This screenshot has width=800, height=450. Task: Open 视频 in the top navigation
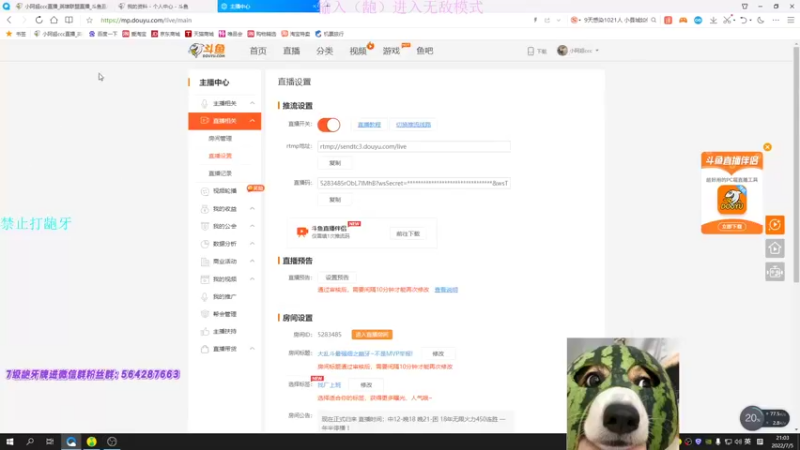358,51
